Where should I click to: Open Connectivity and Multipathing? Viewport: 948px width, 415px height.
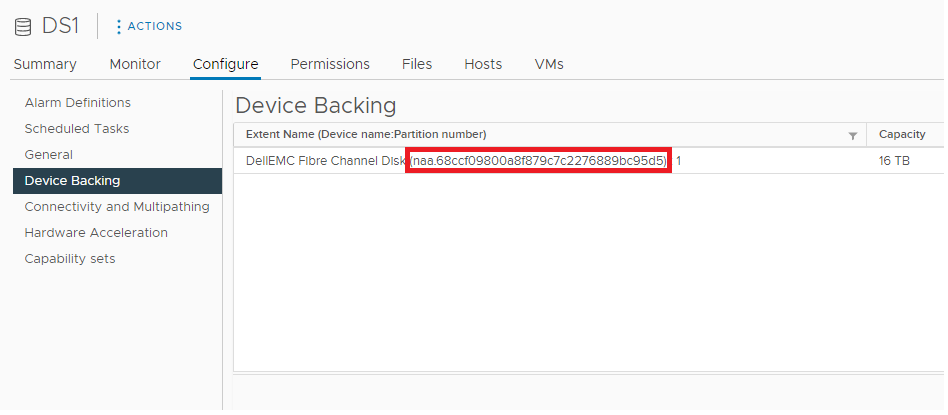pos(117,207)
